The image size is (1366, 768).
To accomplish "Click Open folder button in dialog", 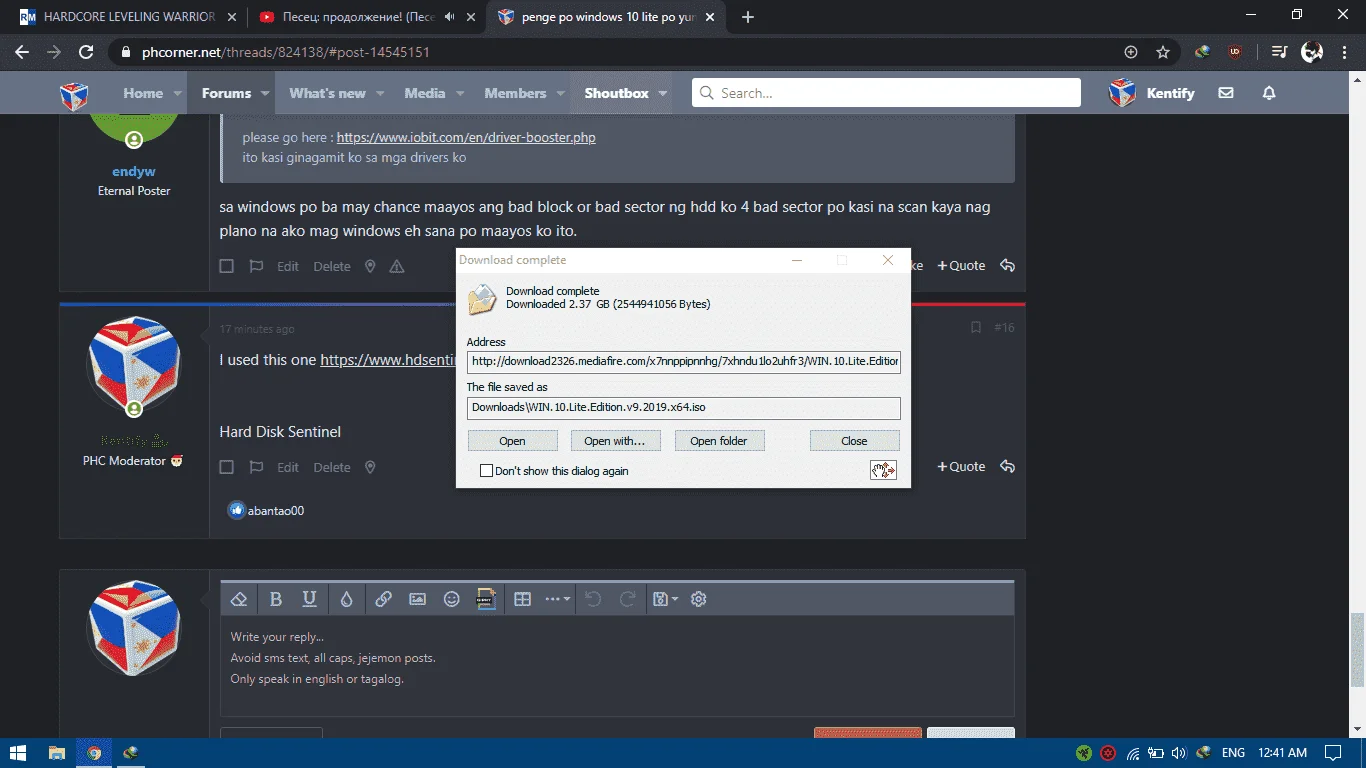I will (719, 441).
